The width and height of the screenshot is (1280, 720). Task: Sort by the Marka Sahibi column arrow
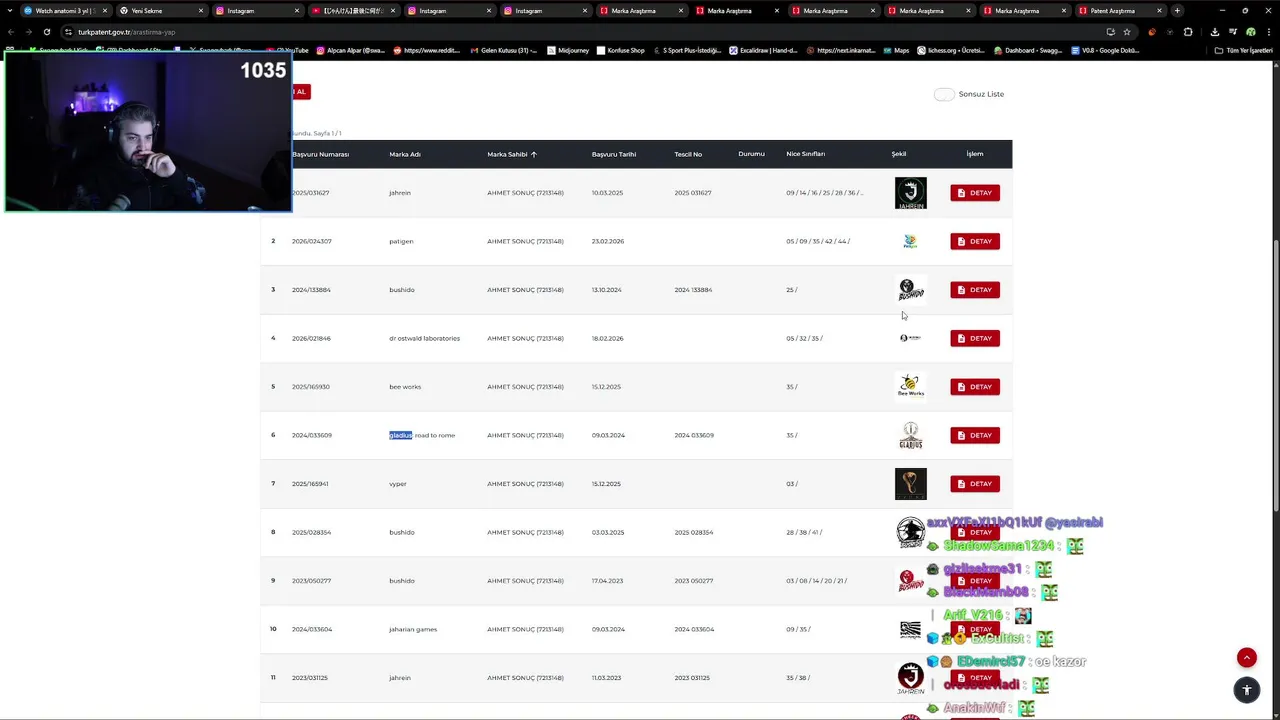point(534,154)
